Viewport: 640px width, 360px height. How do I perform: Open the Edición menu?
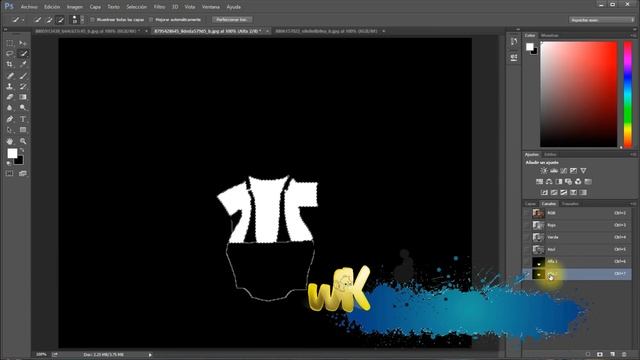click(x=52, y=7)
